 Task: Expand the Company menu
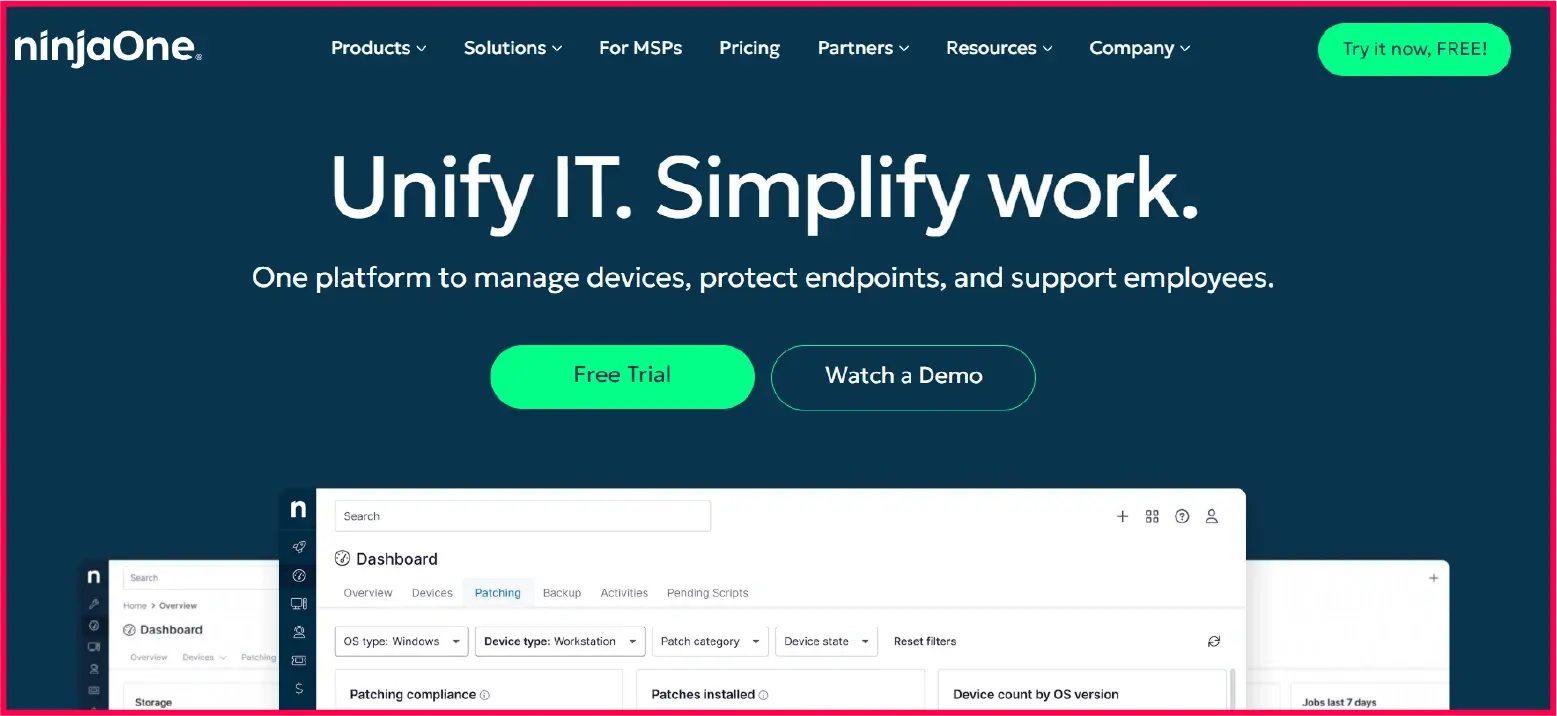coord(1140,48)
